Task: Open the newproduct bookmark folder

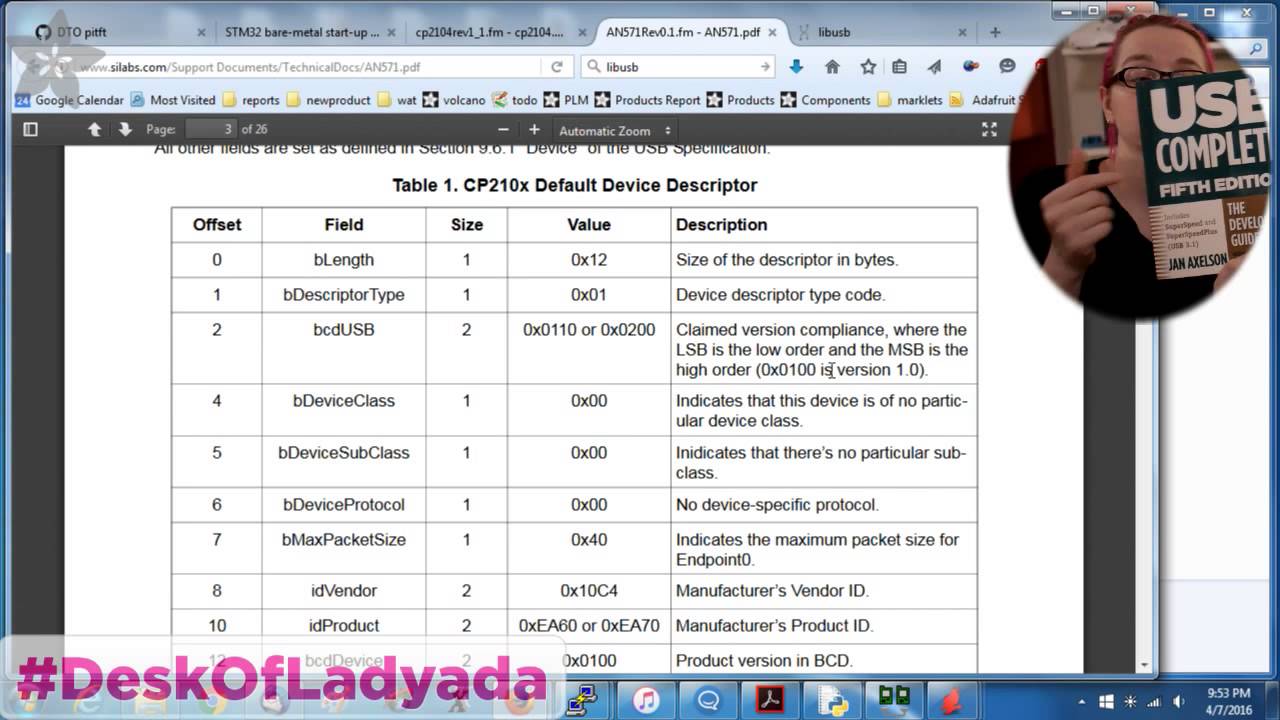Action: point(329,100)
